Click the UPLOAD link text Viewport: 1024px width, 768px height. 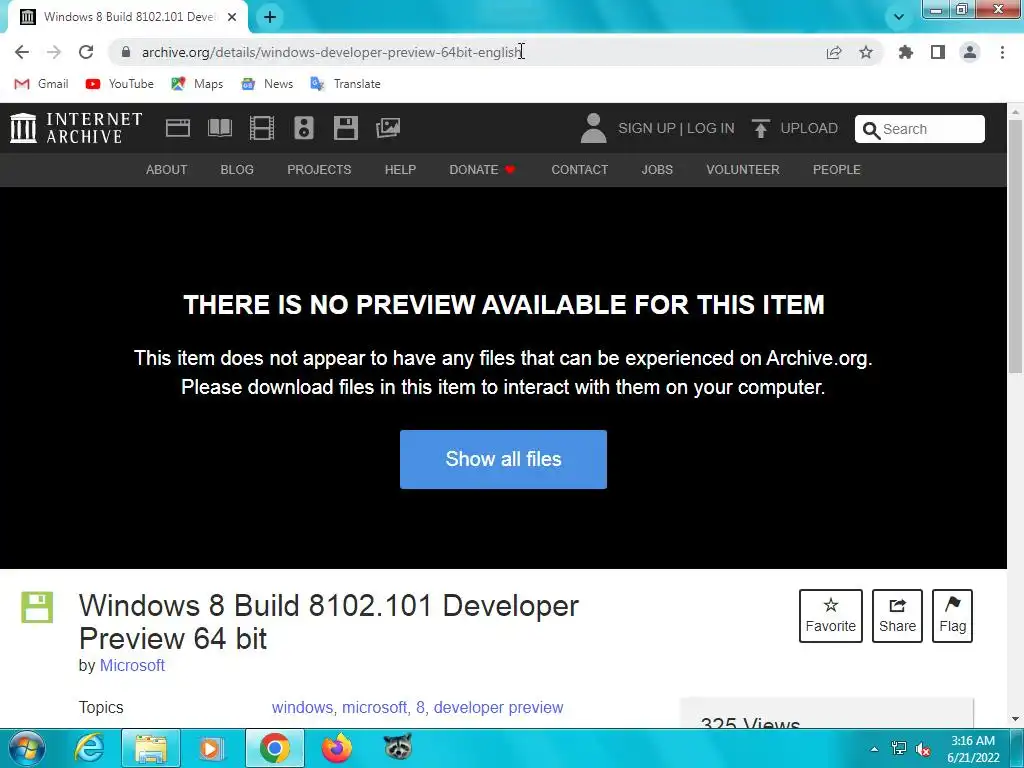pyautogui.click(x=809, y=128)
